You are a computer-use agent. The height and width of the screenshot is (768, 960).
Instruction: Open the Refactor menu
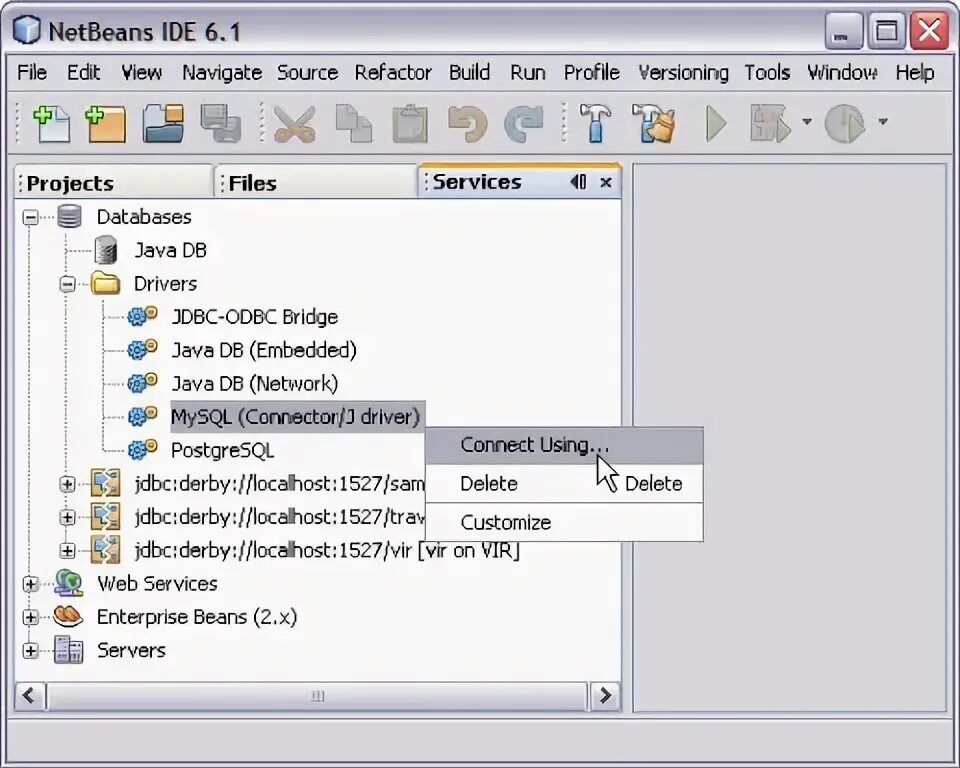(393, 72)
